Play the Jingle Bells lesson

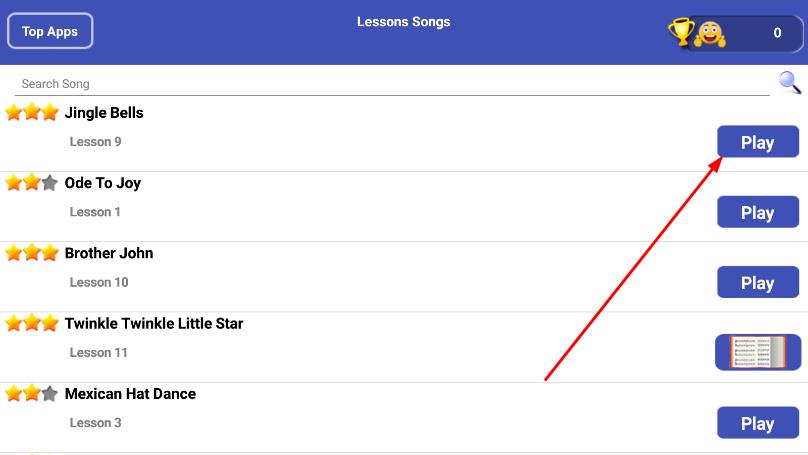[x=758, y=142]
